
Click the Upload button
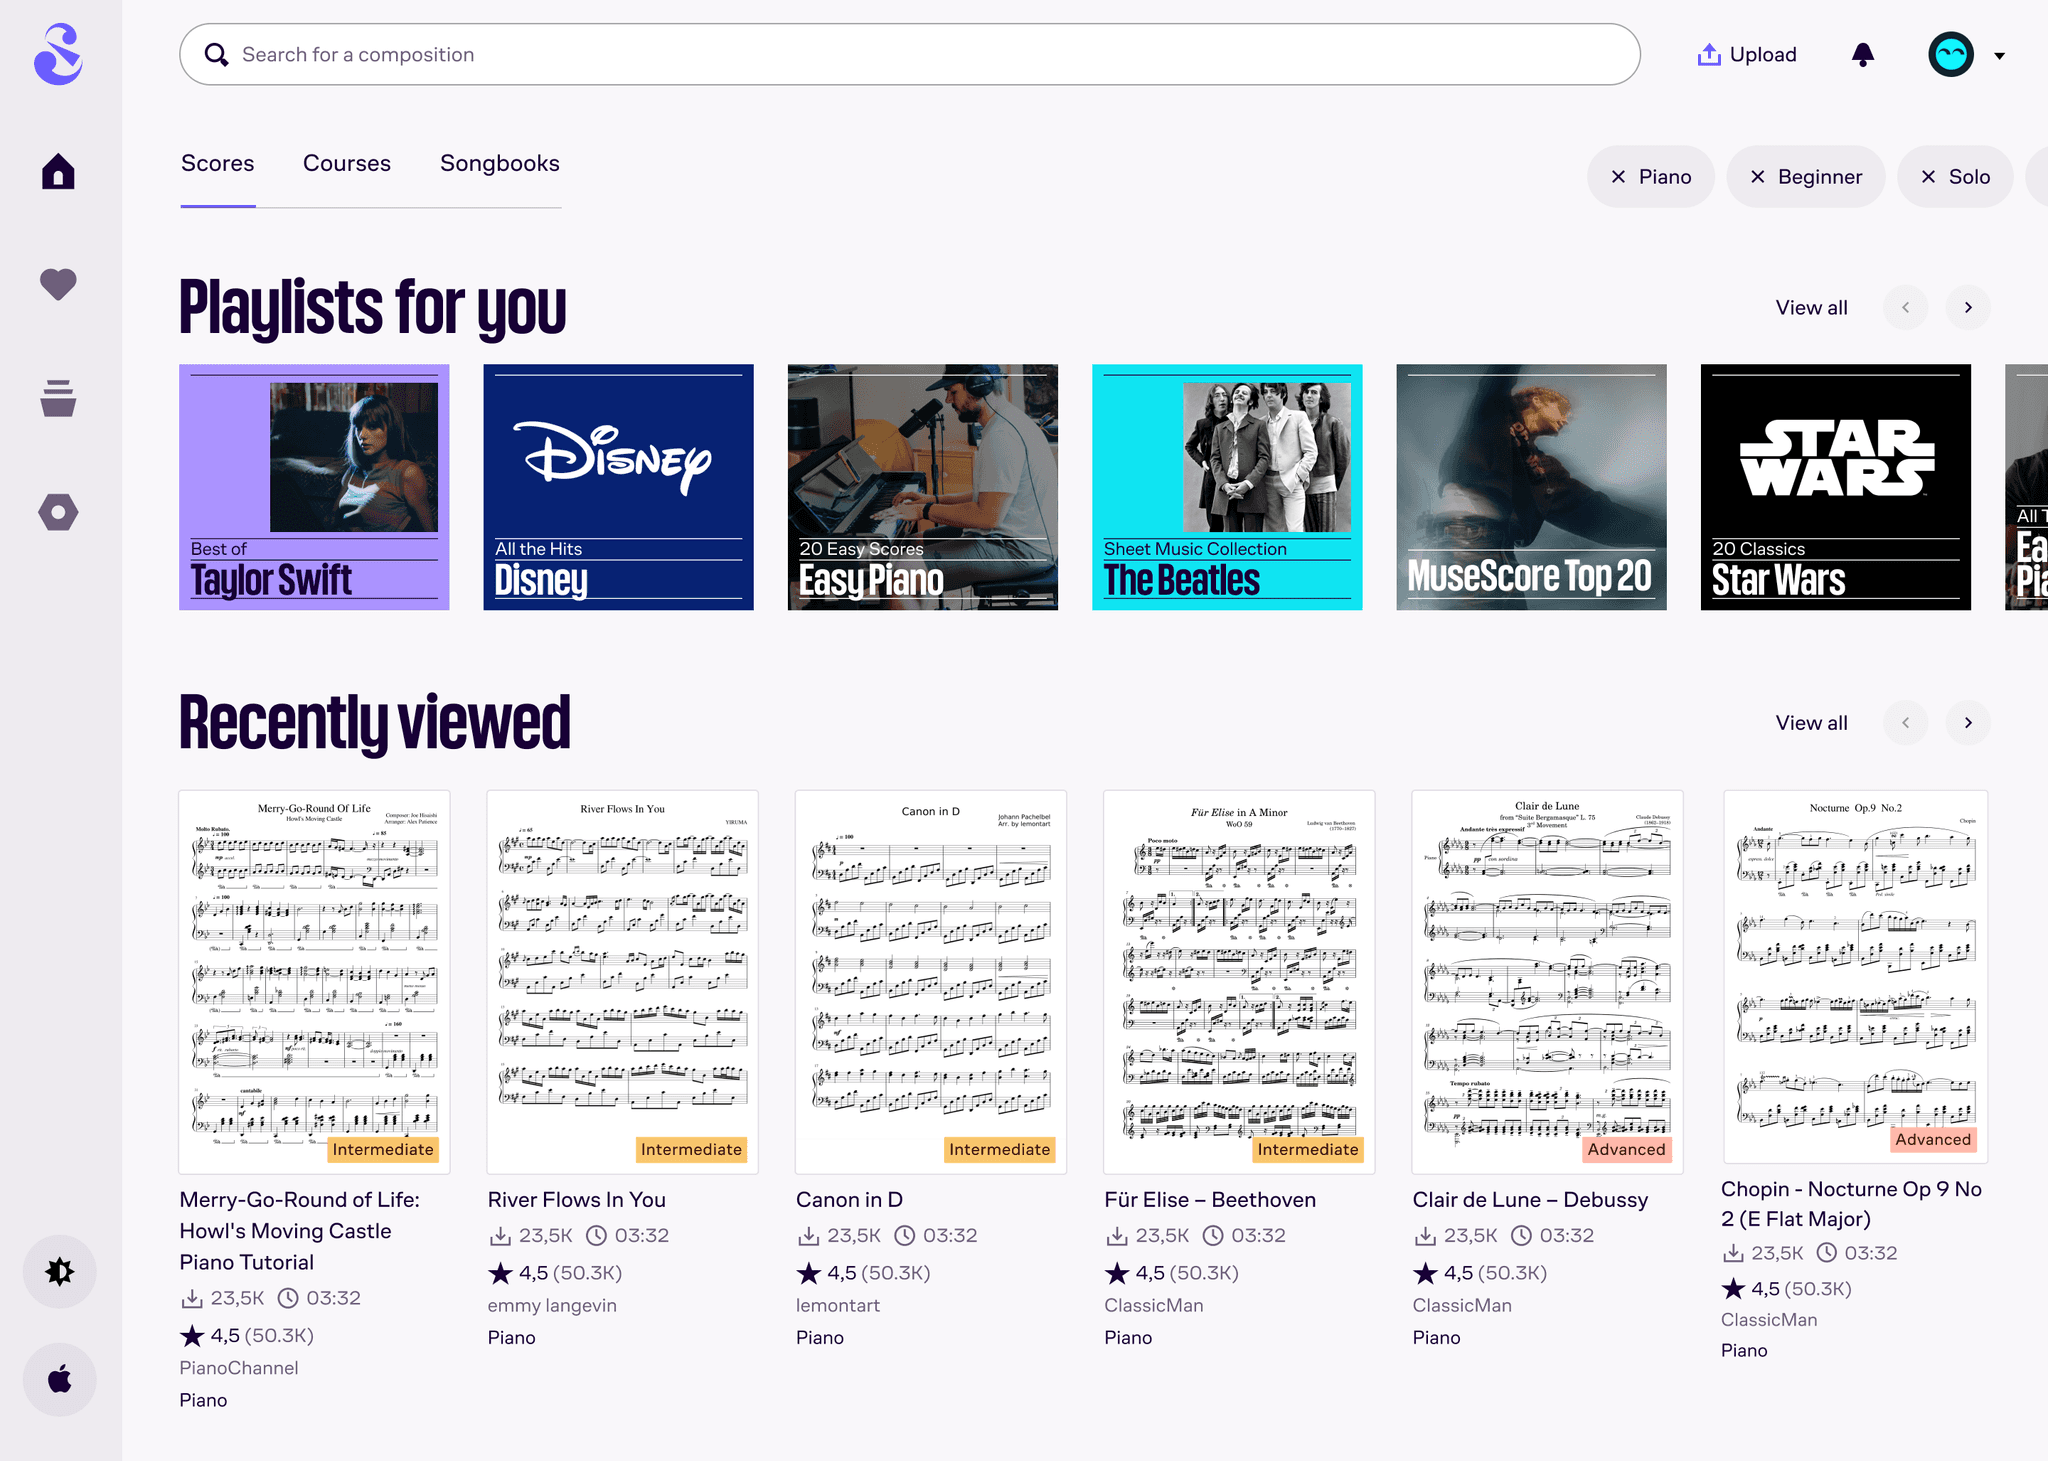(x=1747, y=55)
